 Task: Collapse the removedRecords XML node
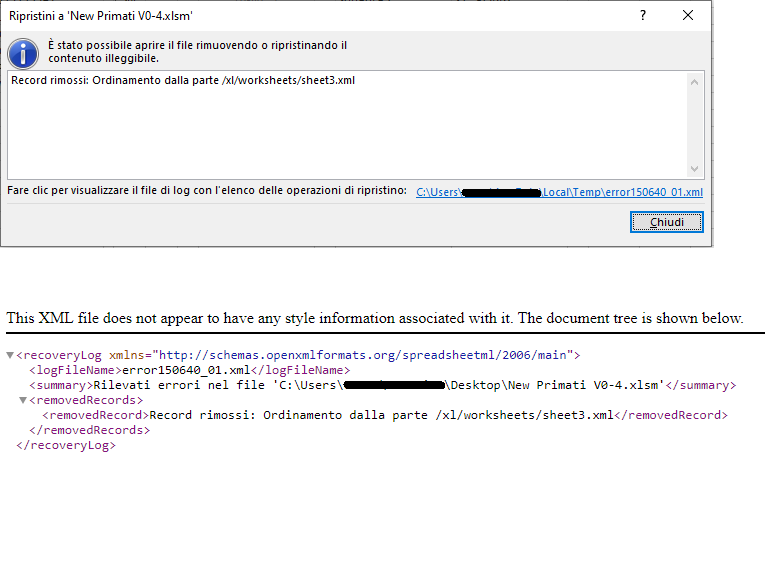point(23,400)
